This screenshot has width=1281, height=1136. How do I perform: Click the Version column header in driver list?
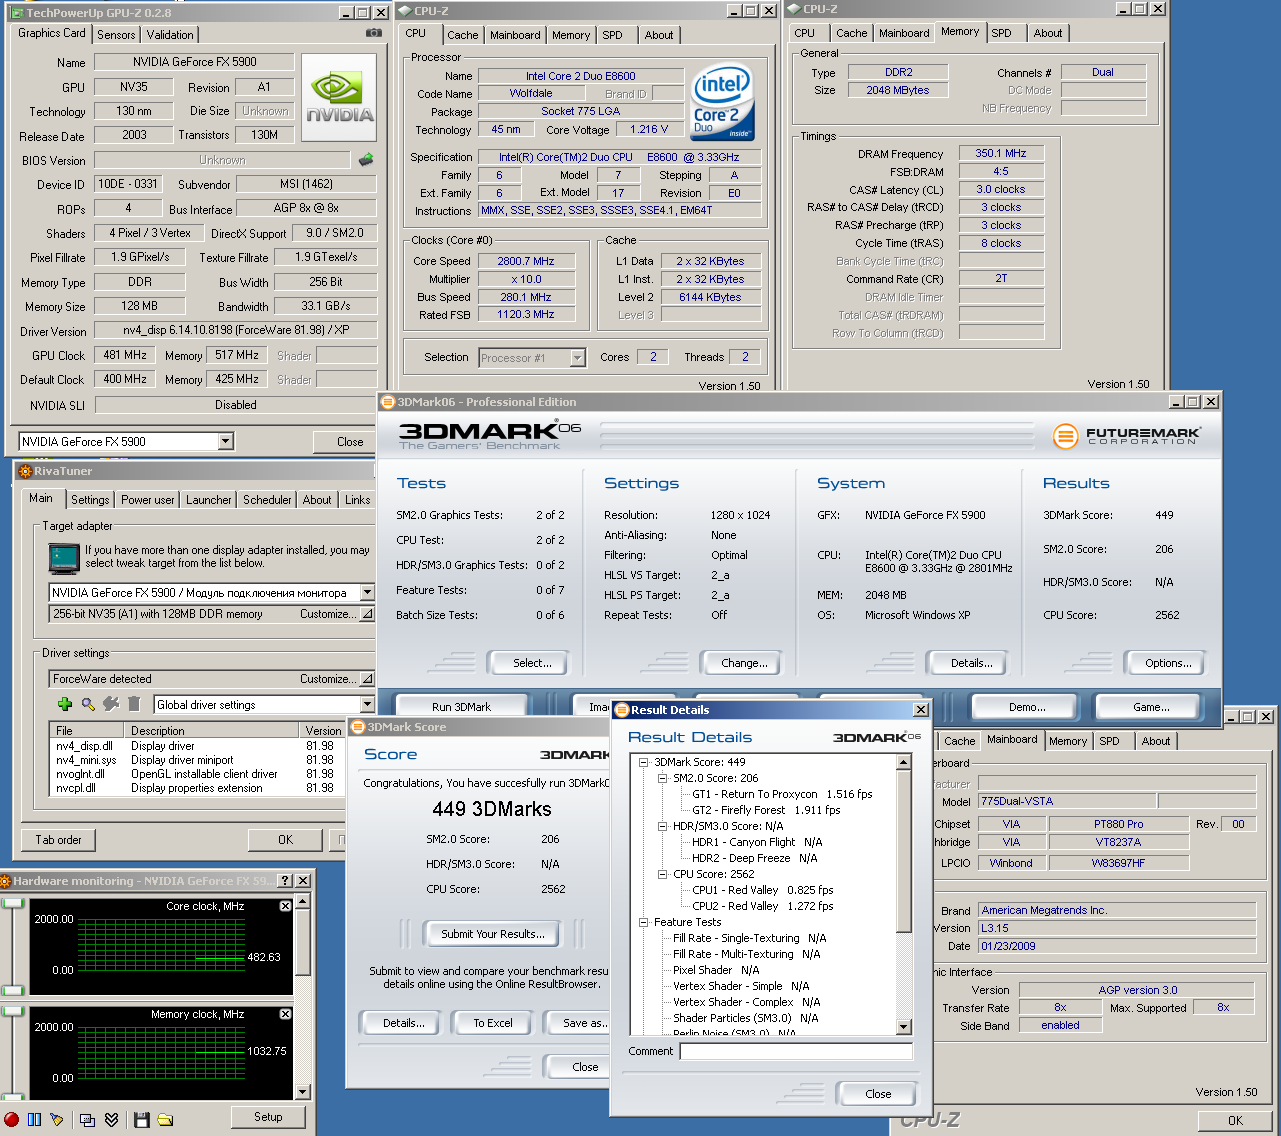point(323,731)
